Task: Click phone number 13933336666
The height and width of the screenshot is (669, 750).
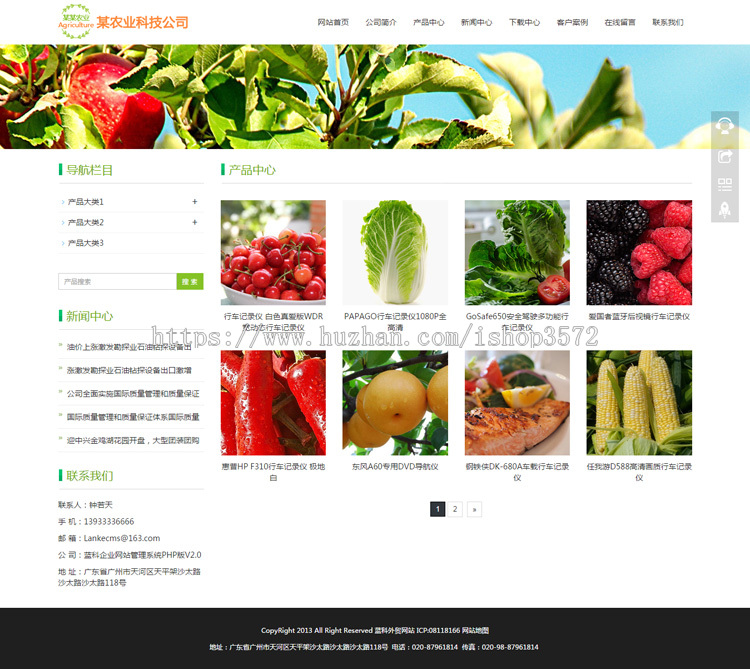Action: [x=109, y=522]
